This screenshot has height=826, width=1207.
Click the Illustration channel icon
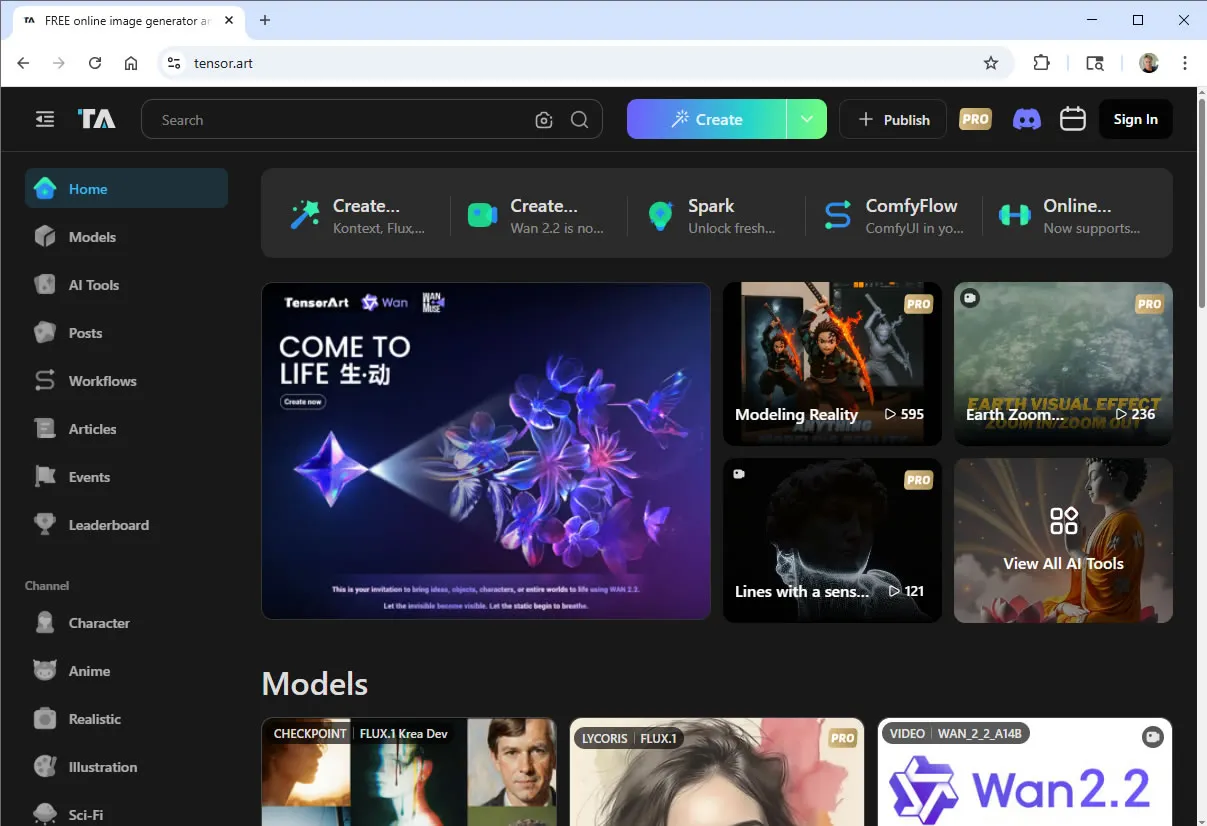tap(45, 767)
